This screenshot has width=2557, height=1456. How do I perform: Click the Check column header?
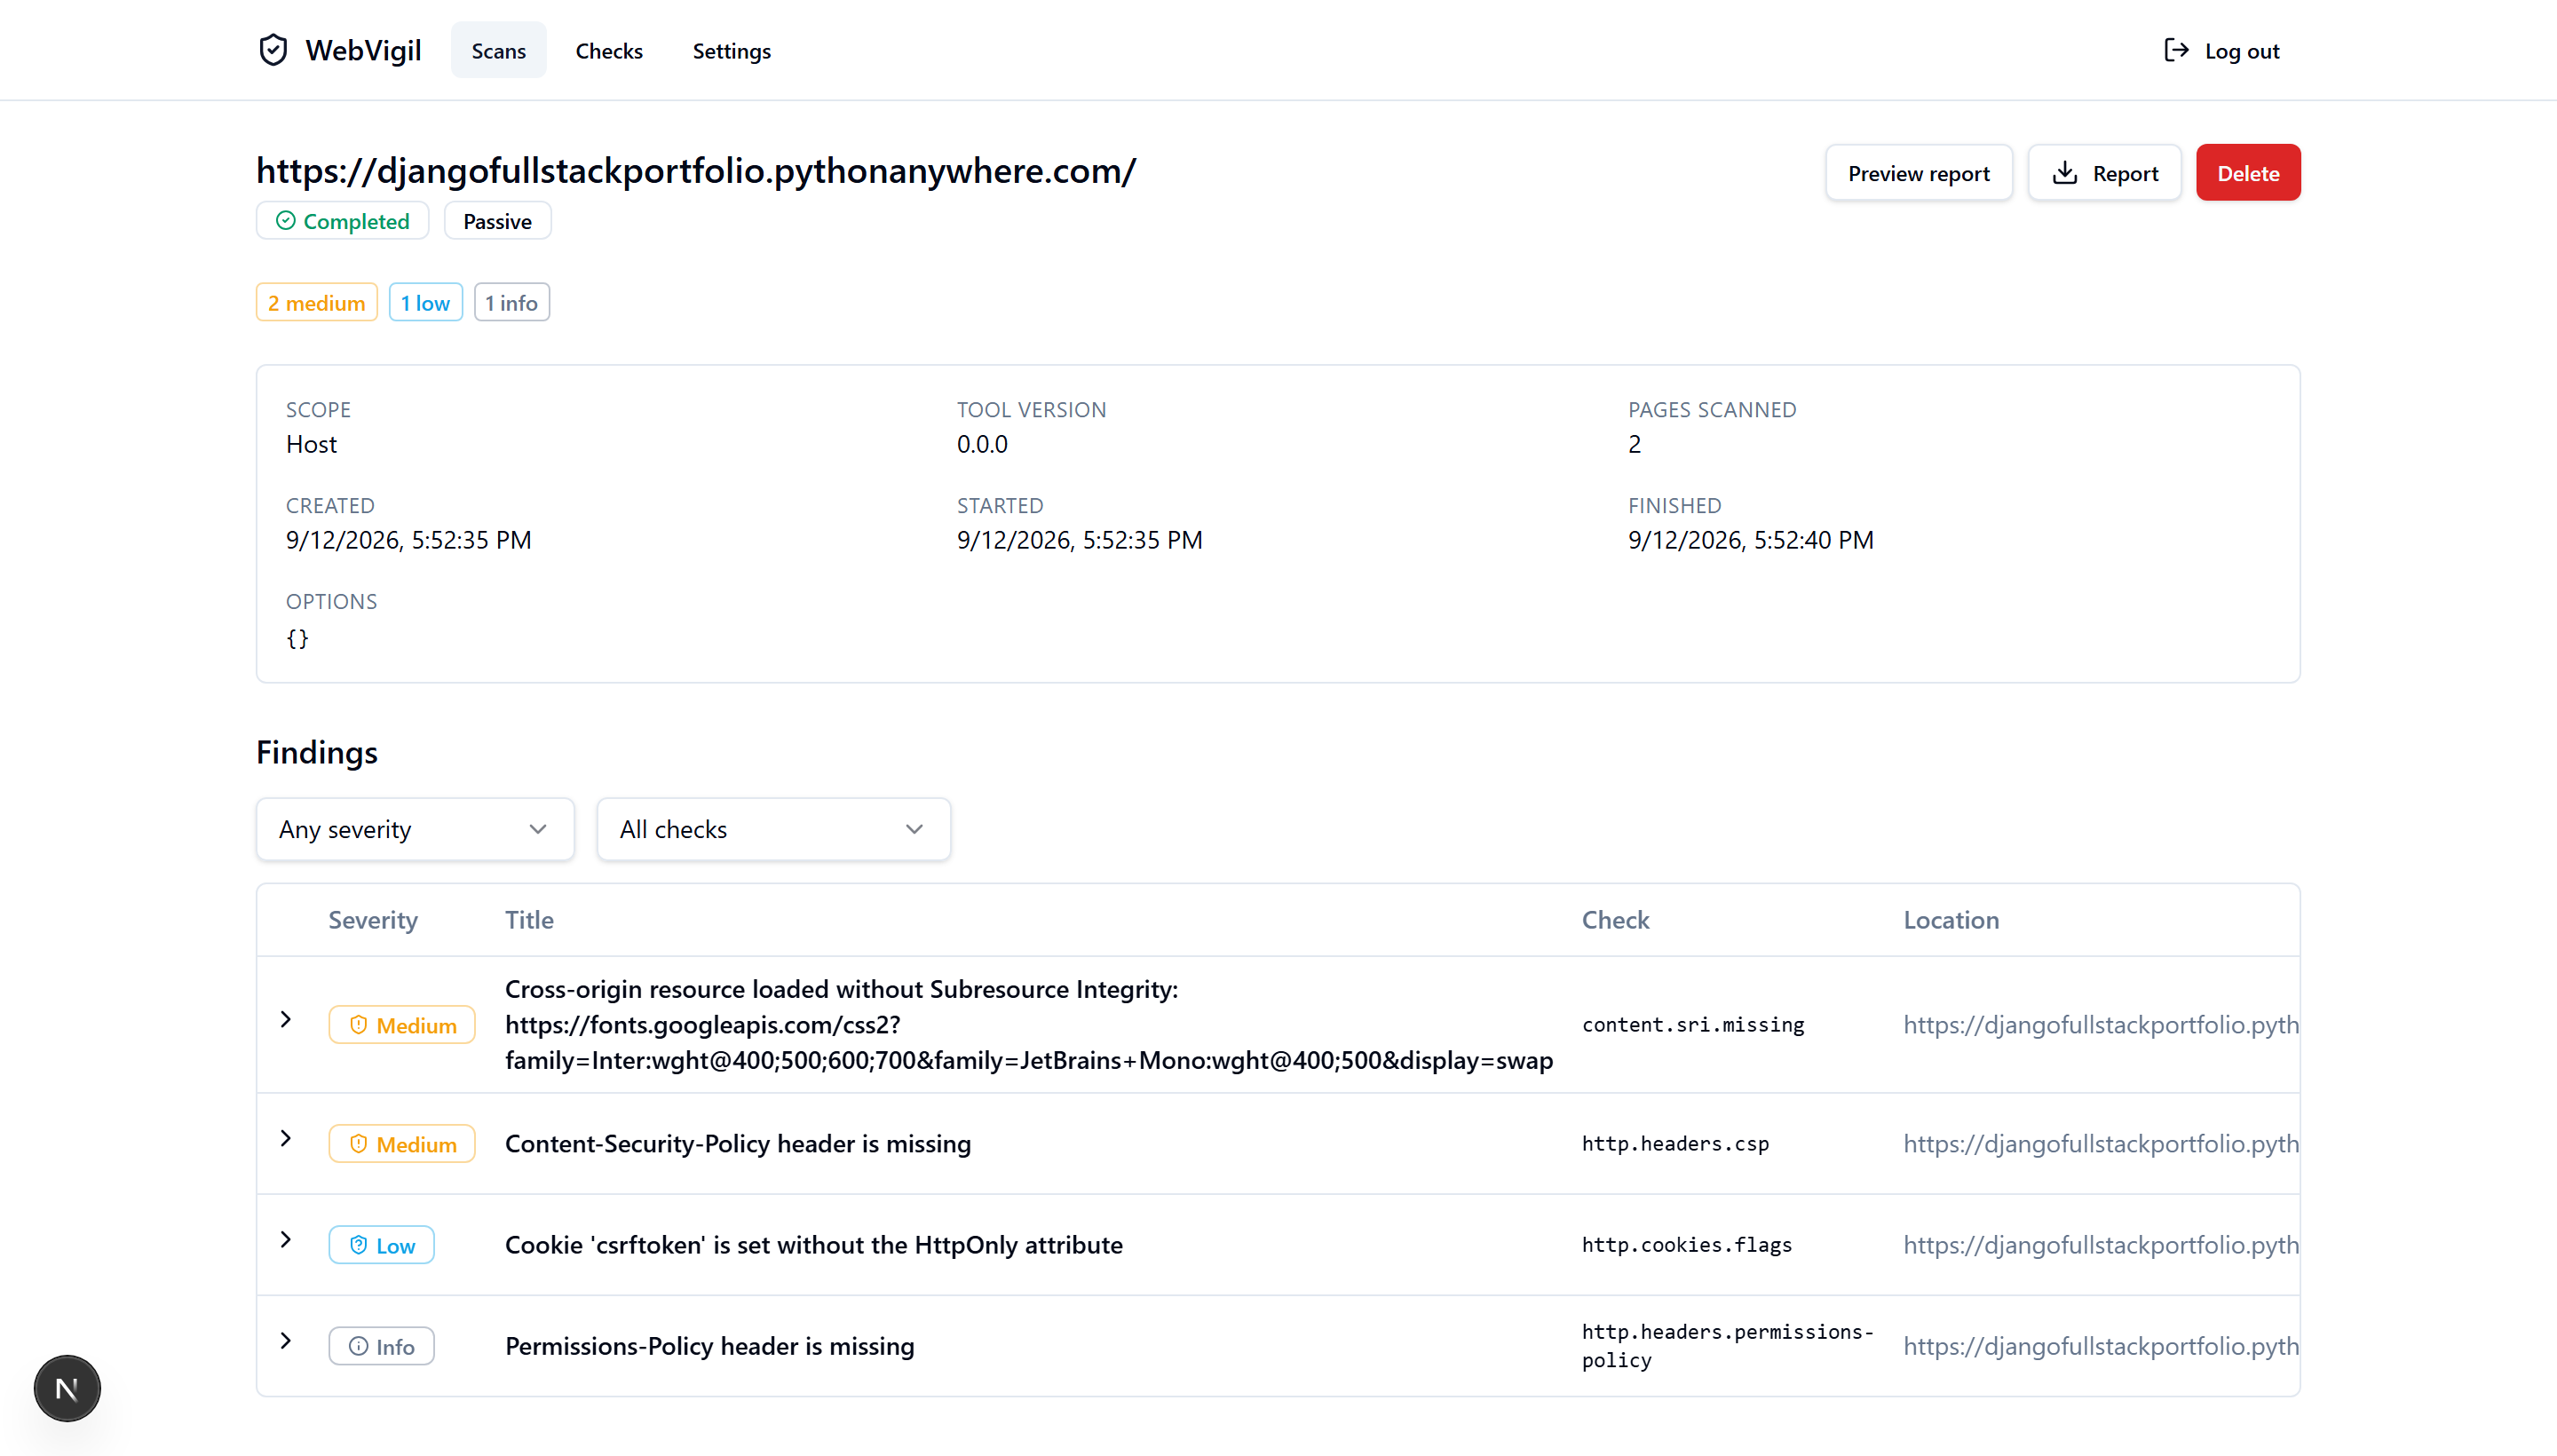(x=1615, y=920)
